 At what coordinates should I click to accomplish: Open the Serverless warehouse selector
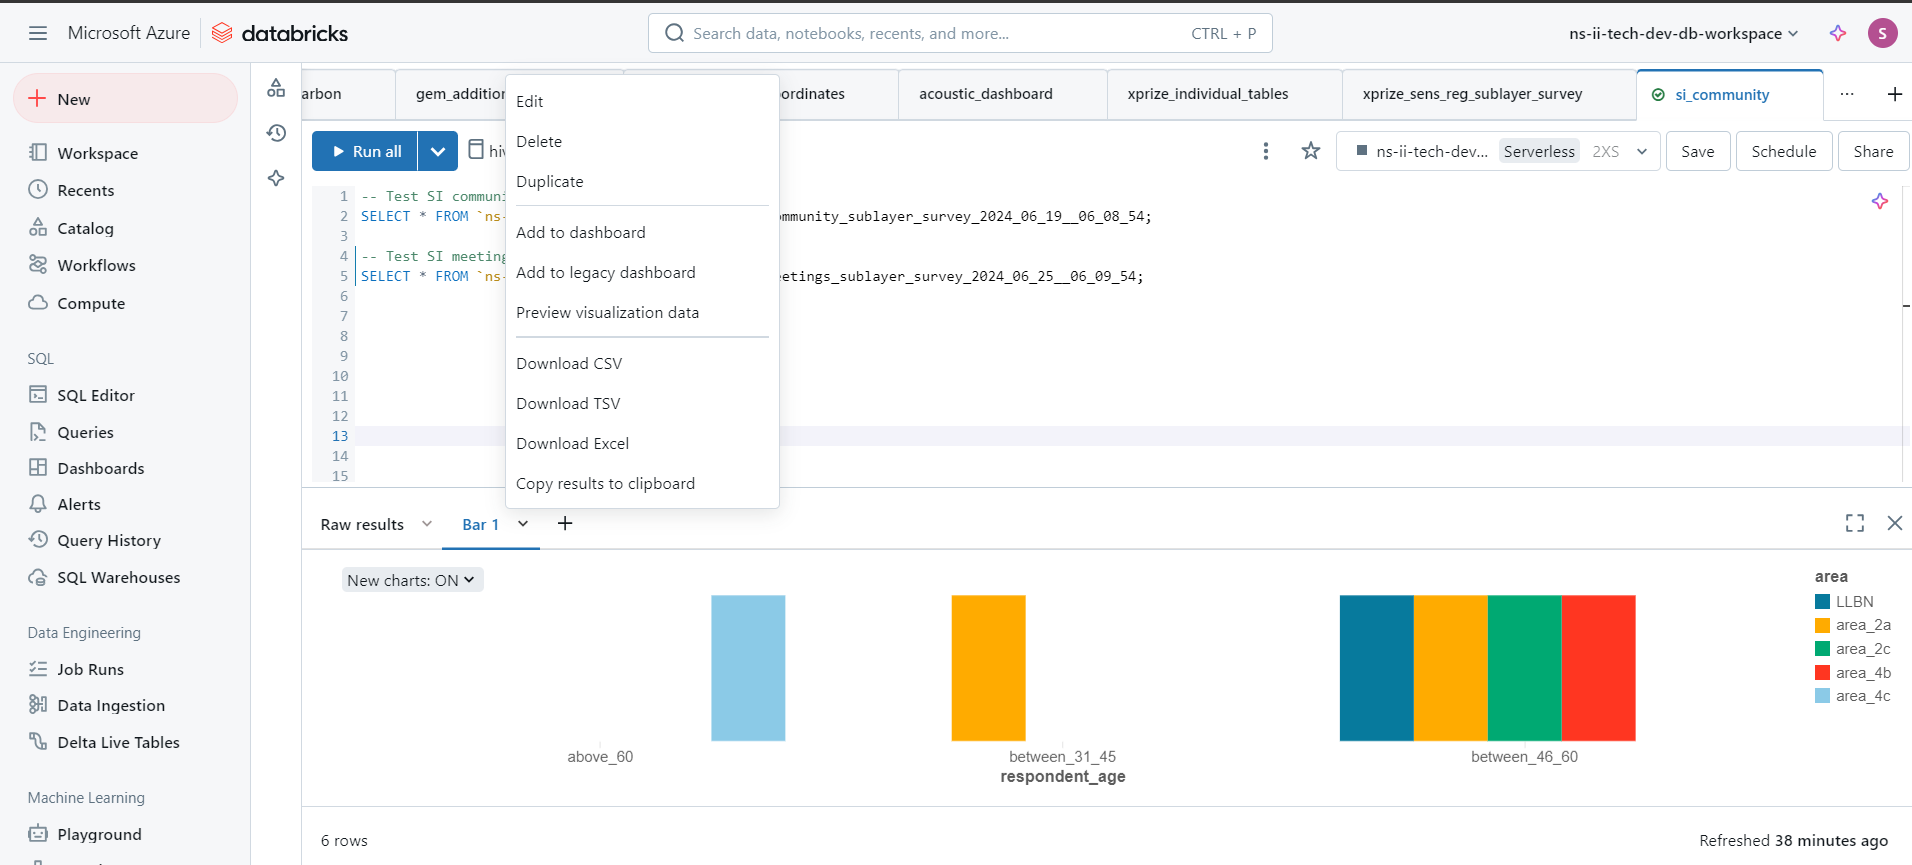1498,151
